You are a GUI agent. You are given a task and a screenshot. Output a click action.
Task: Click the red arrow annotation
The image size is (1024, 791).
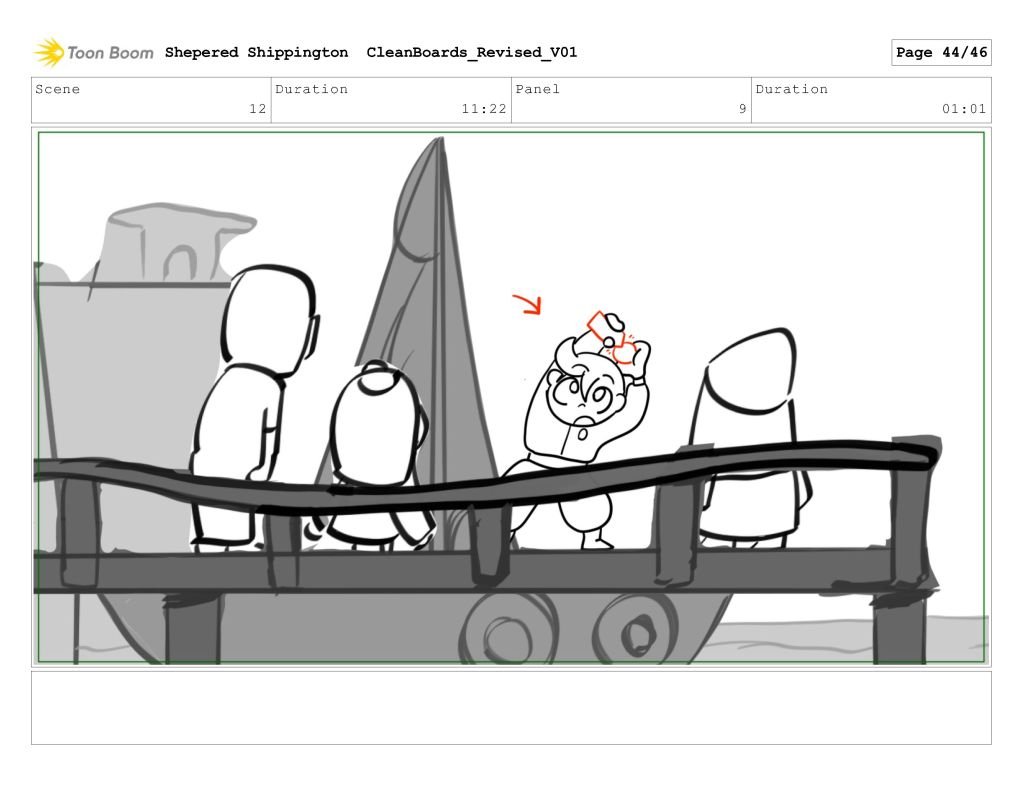click(527, 304)
